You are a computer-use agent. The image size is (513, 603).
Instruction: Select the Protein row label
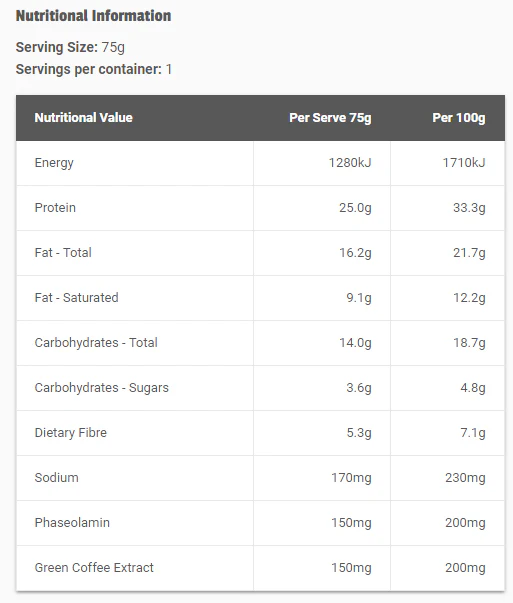(x=55, y=208)
